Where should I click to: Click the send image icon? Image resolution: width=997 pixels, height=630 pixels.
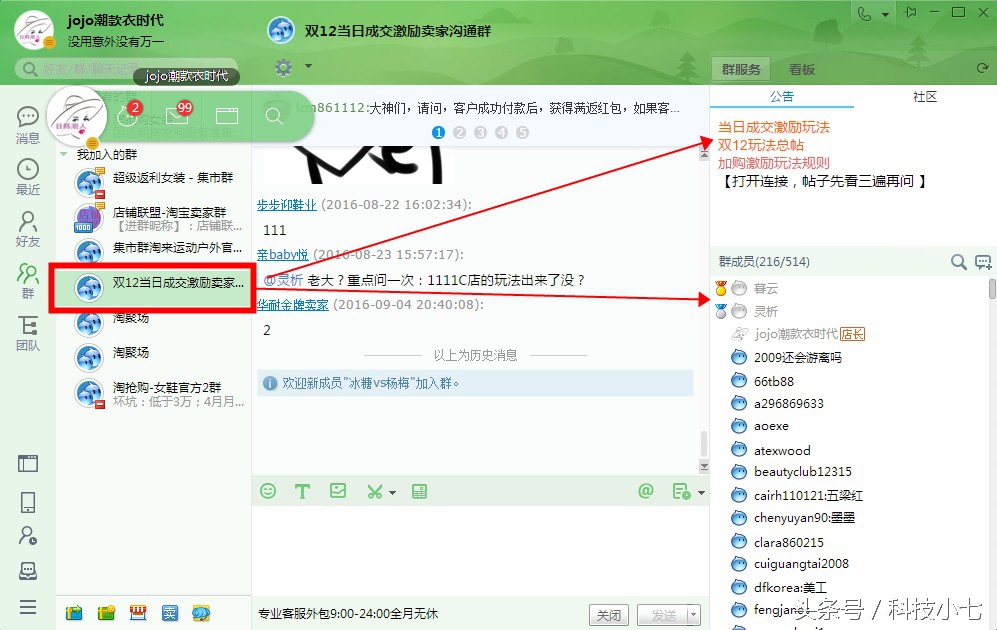[337, 490]
